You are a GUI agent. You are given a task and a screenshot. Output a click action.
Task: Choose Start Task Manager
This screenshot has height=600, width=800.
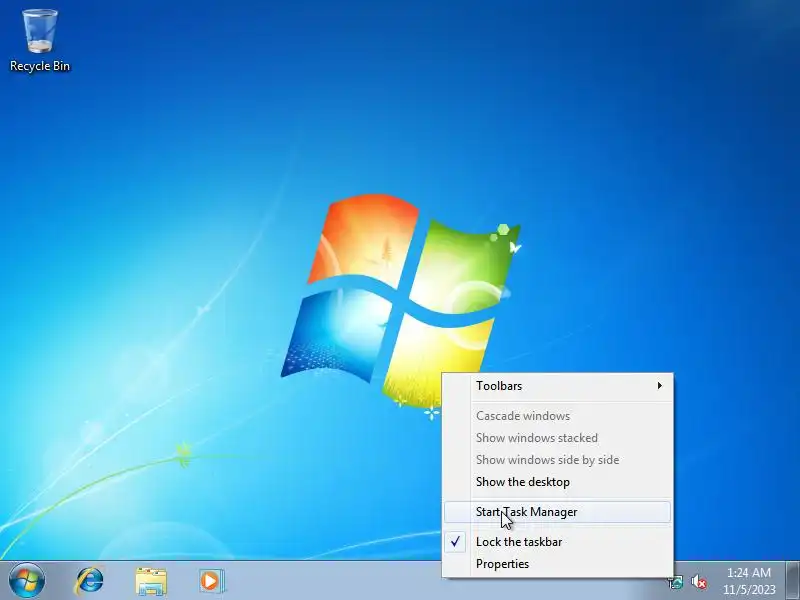coord(558,512)
